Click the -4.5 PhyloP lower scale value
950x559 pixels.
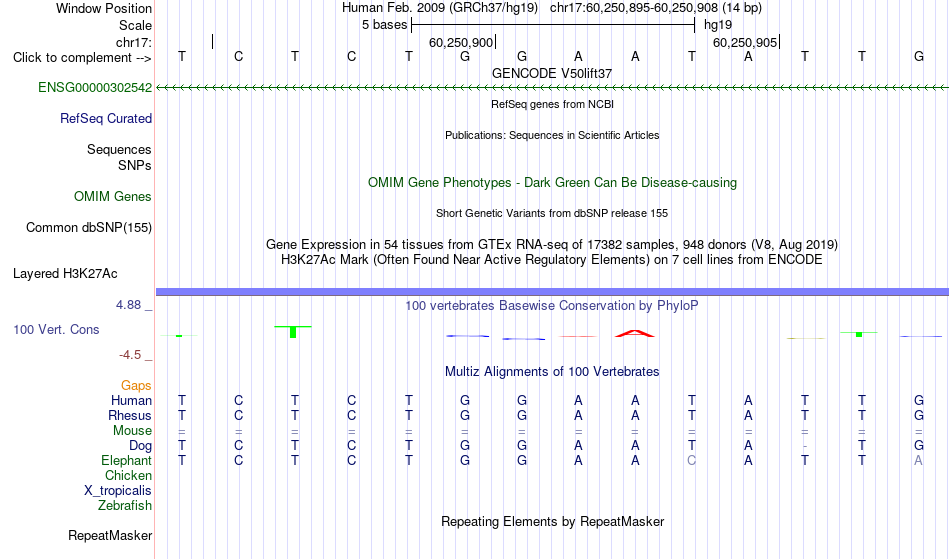click(x=131, y=355)
